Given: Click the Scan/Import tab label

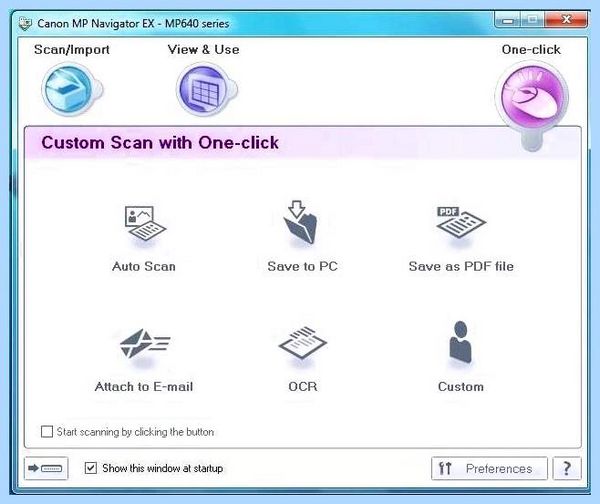Looking at the screenshot, I should click(72, 49).
